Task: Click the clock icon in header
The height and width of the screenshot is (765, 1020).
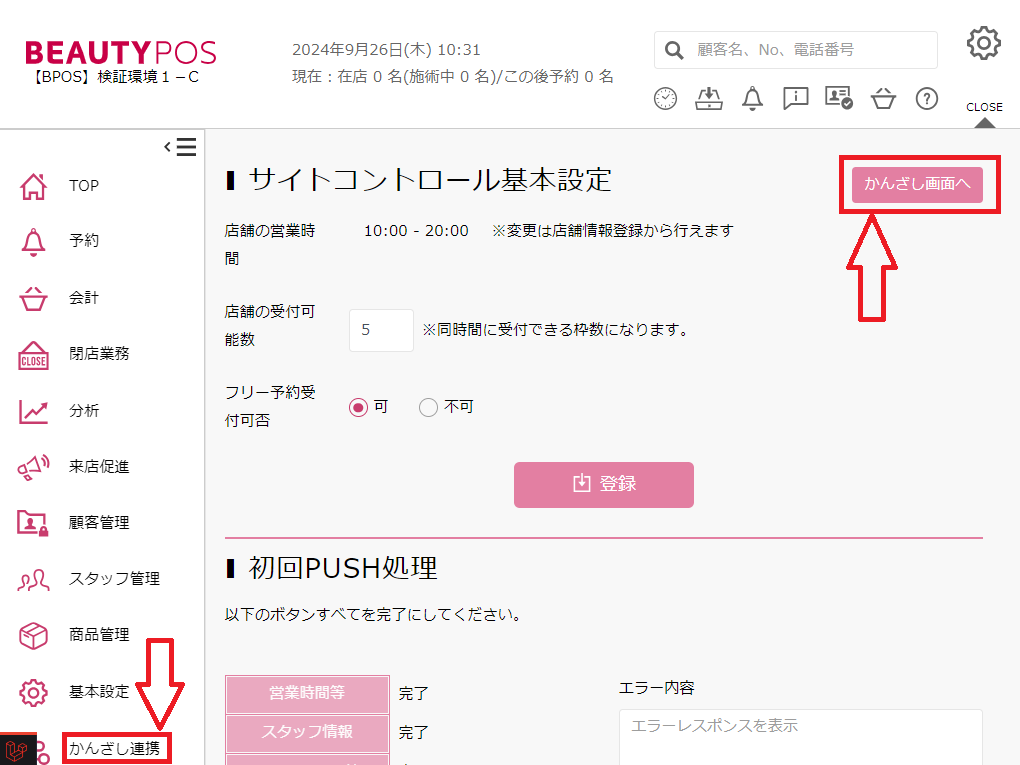Action: click(665, 98)
